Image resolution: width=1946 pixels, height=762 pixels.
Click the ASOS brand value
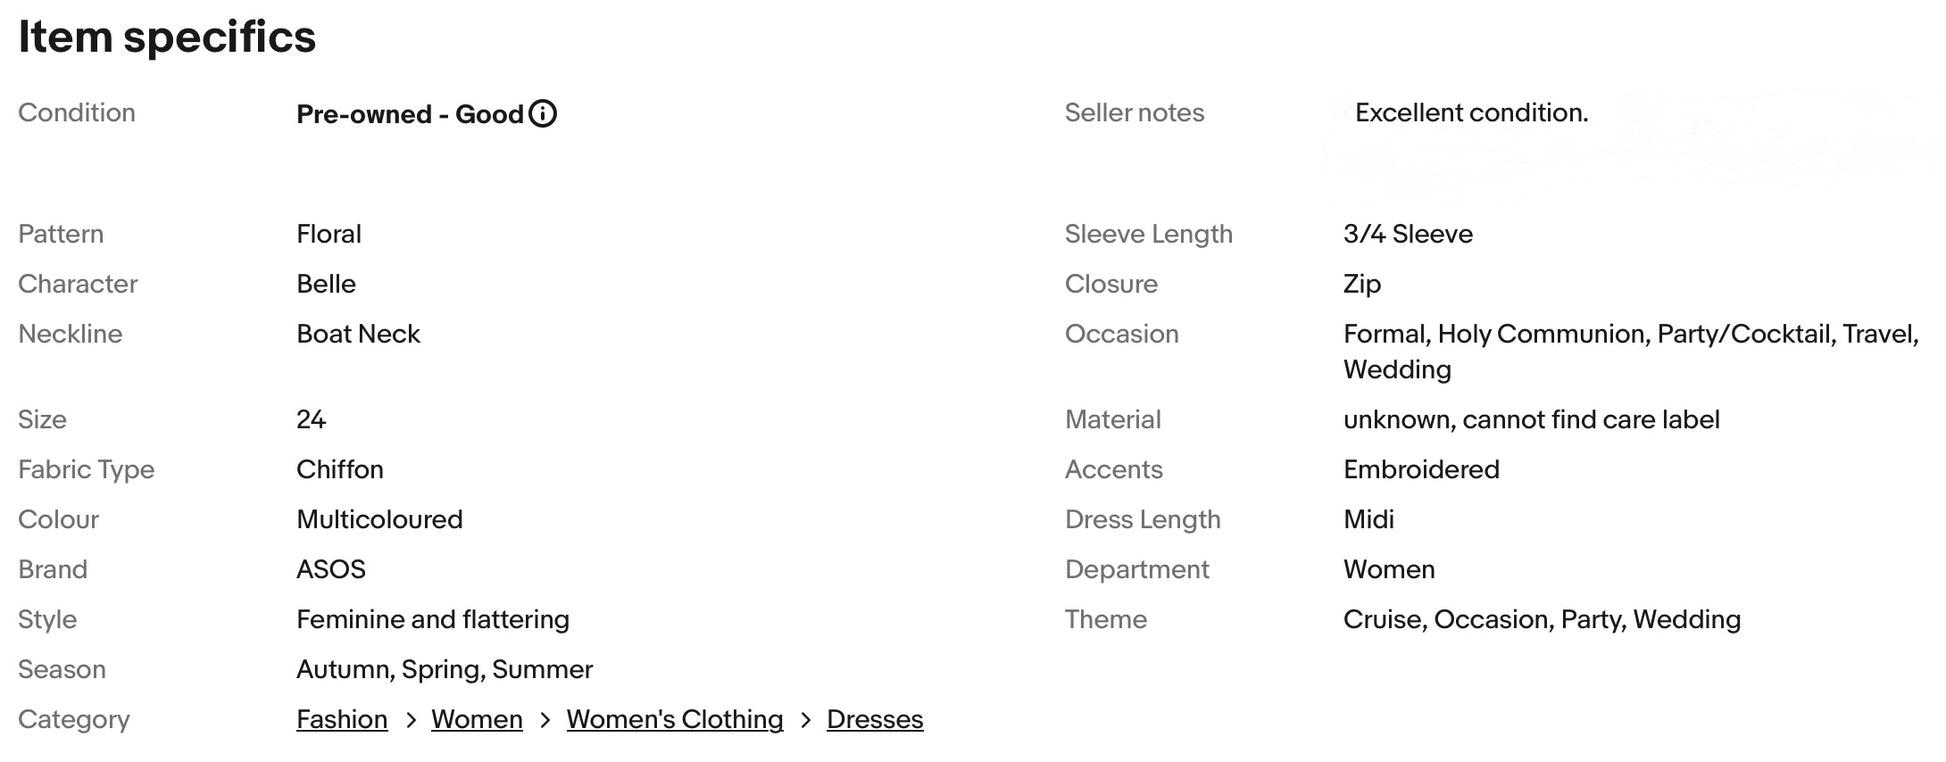pyautogui.click(x=331, y=570)
